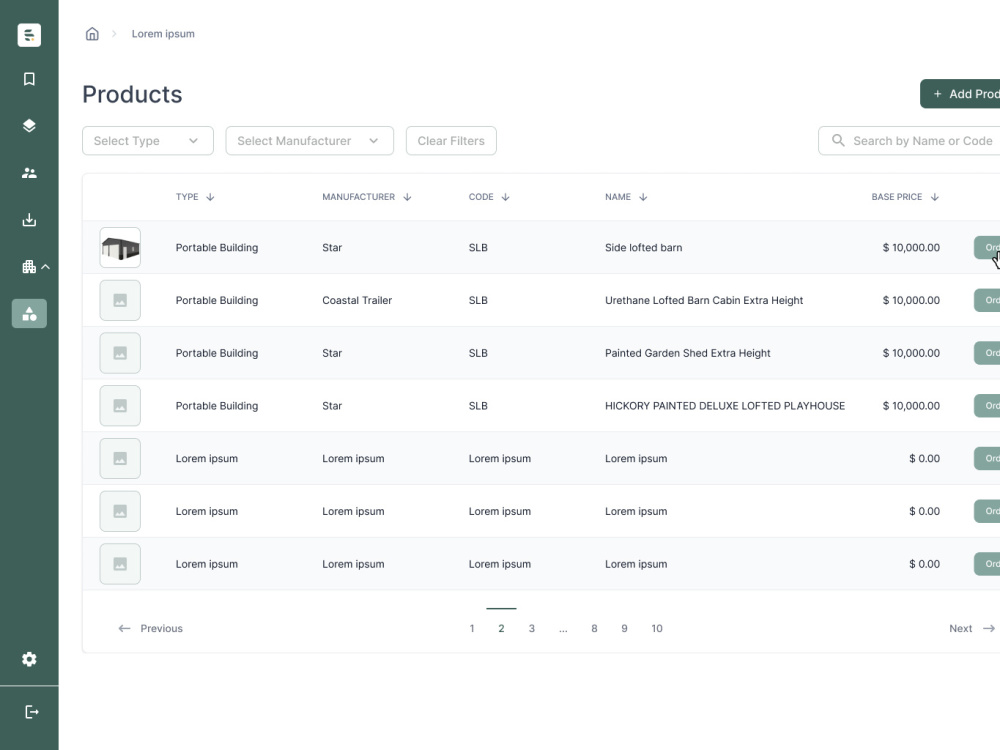1000x750 pixels.
Task: Open settings gear in sidebar
Action: (29, 659)
